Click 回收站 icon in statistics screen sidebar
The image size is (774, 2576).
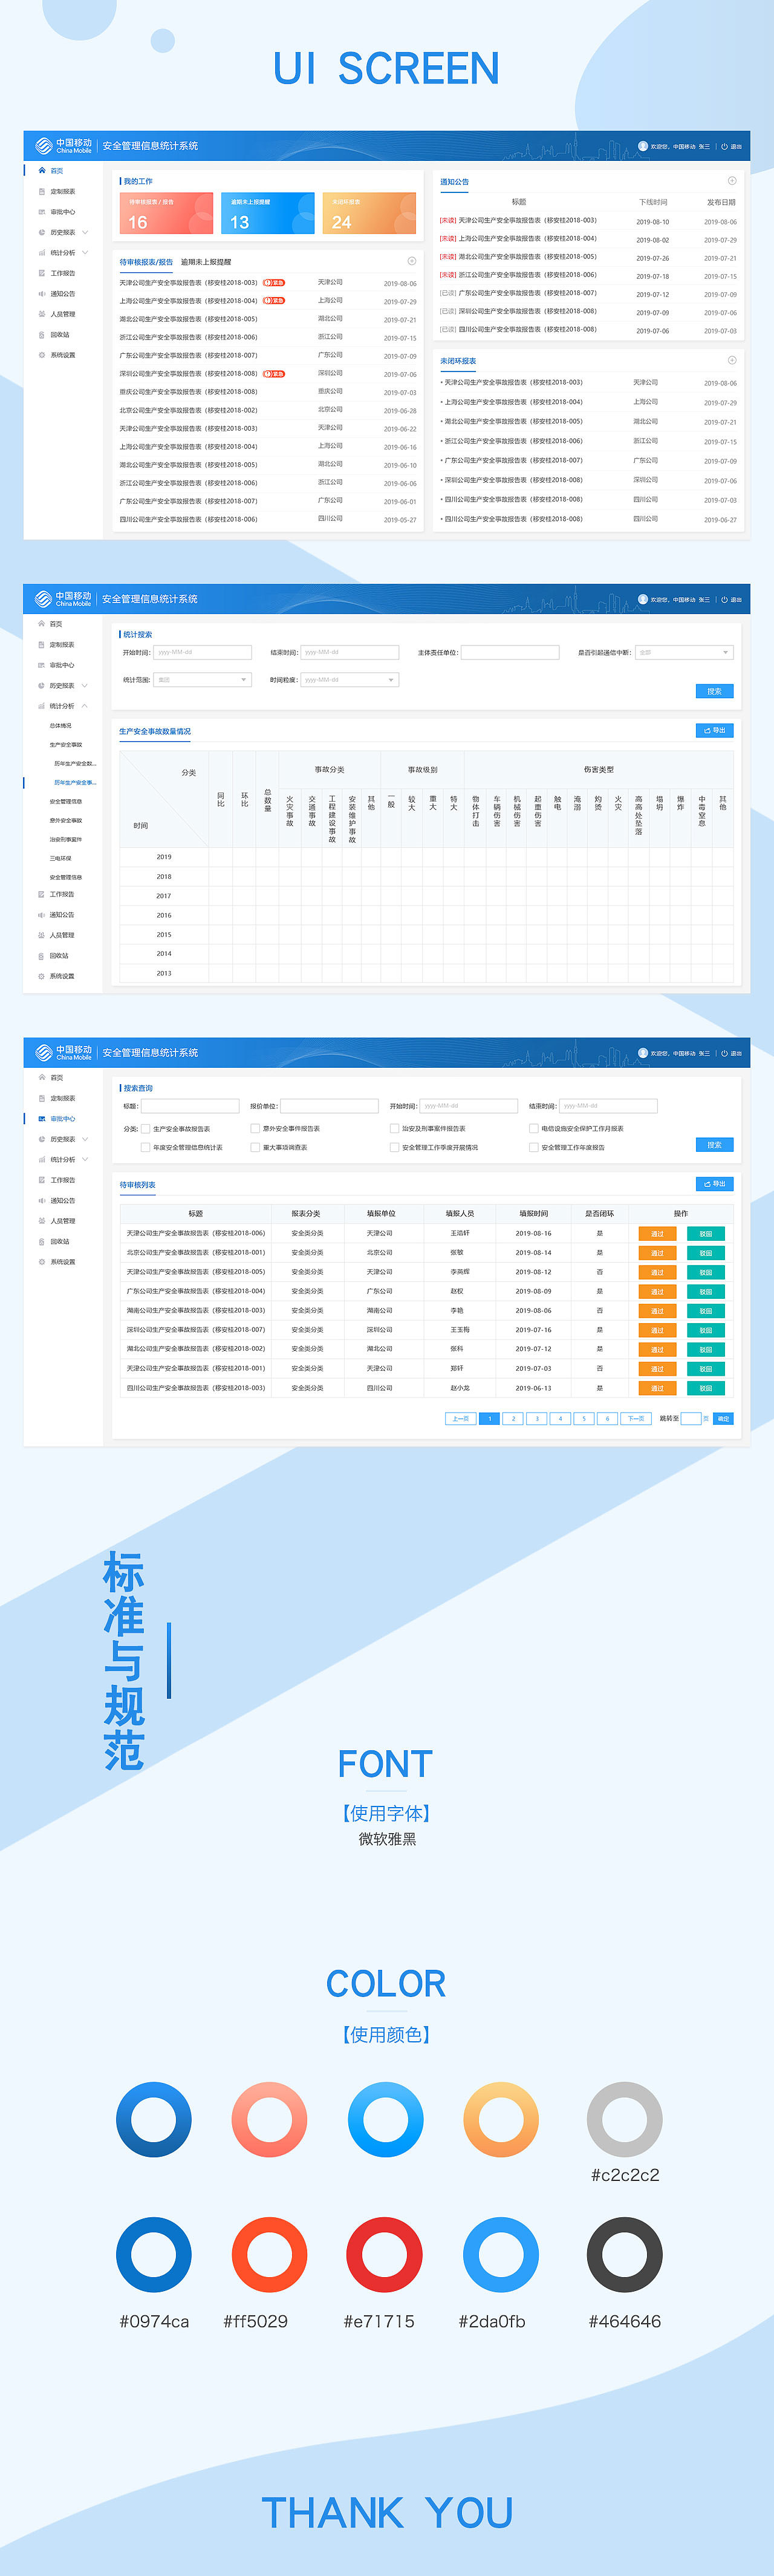click(41, 956)
